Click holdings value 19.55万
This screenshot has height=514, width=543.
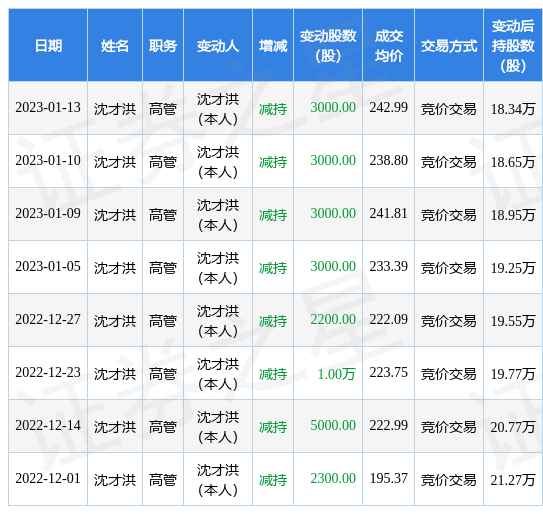click(513, 321)
